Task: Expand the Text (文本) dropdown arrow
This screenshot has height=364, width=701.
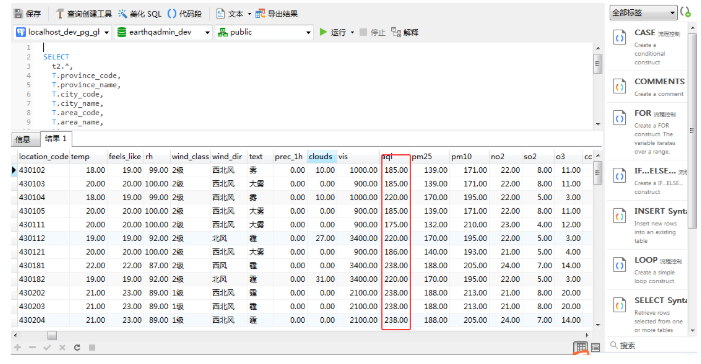Action: point(249,14)
